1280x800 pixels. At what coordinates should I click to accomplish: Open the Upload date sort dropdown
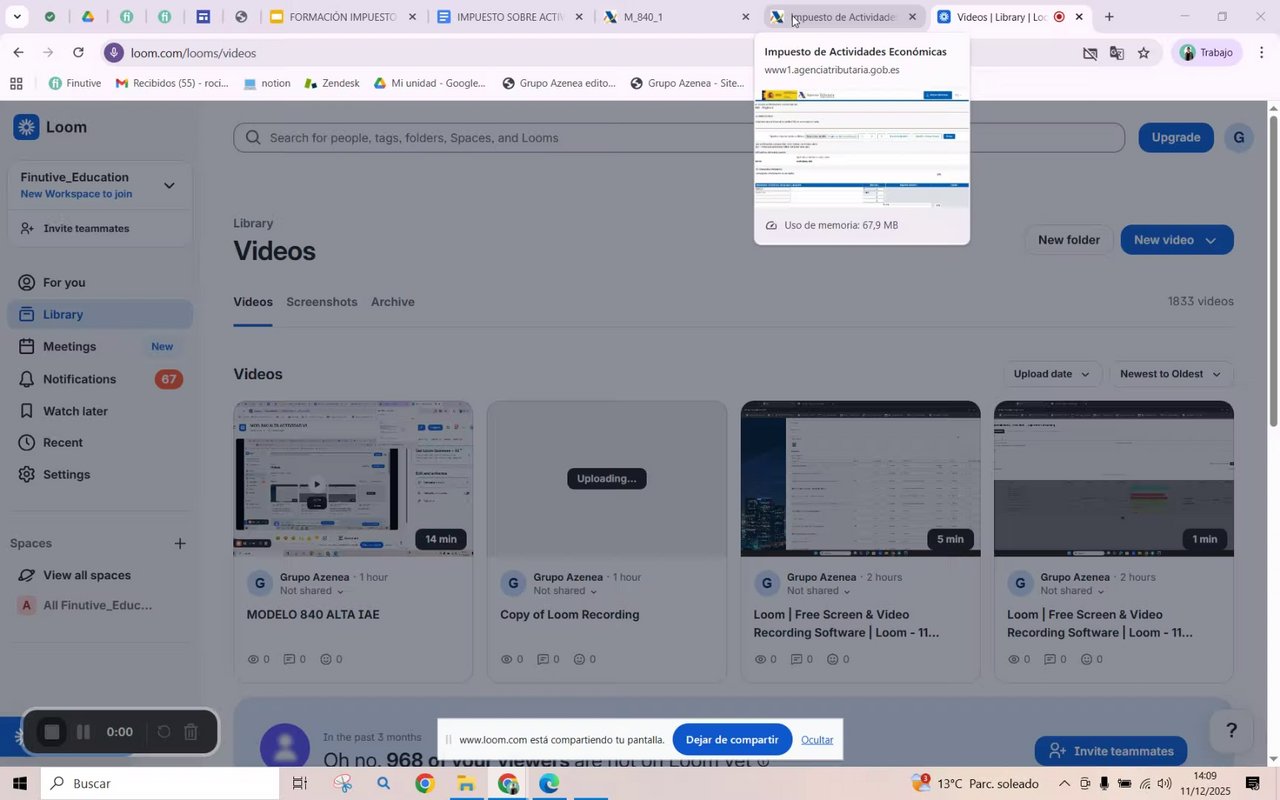(1052, 374)
